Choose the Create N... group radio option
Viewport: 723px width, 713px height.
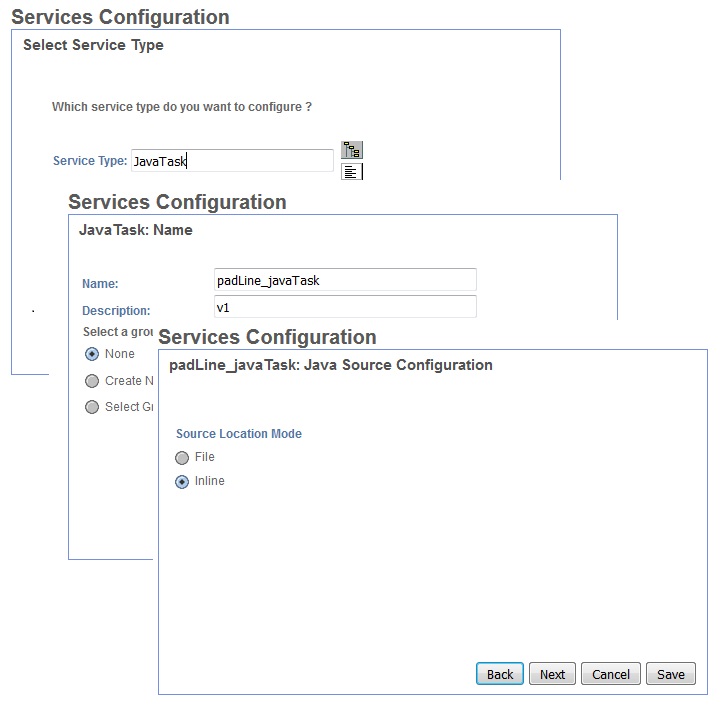92,381
